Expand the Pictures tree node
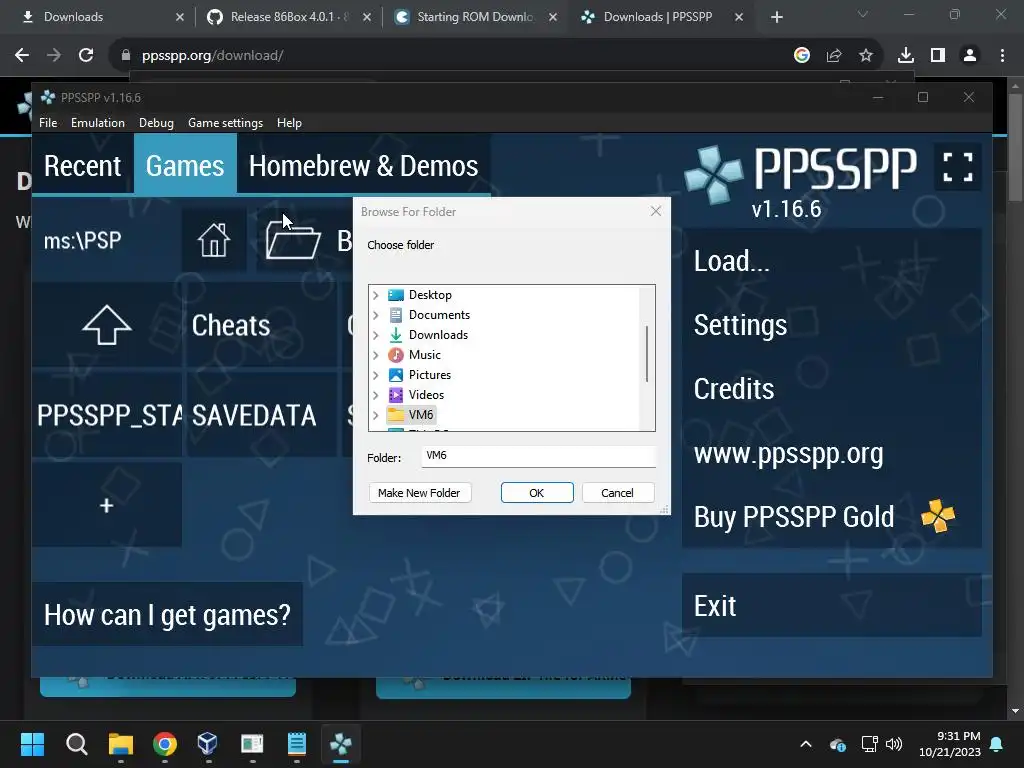The width and height of the screenshot is (1024, 768). 376,375
